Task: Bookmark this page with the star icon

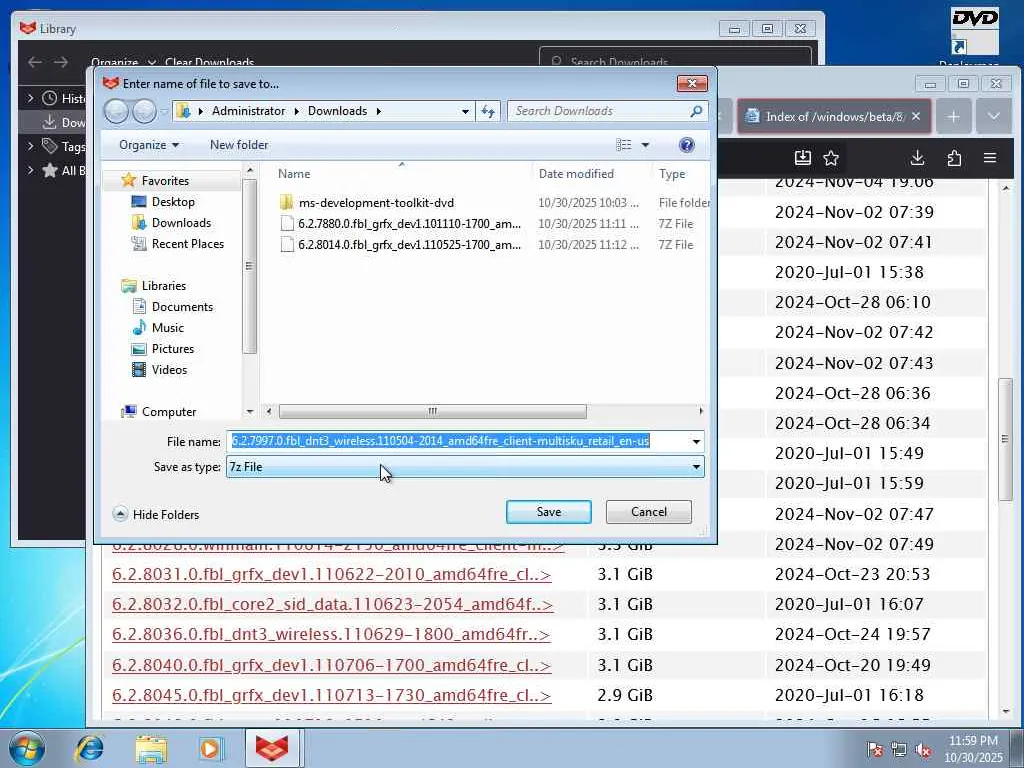Action: pos(831,157)
